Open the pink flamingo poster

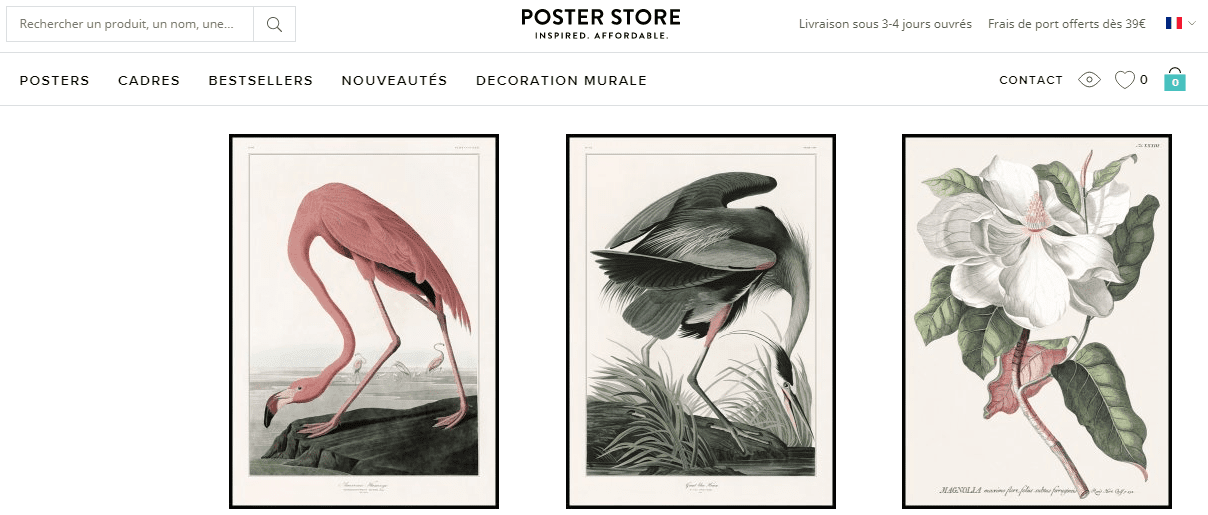pos(364,322)
